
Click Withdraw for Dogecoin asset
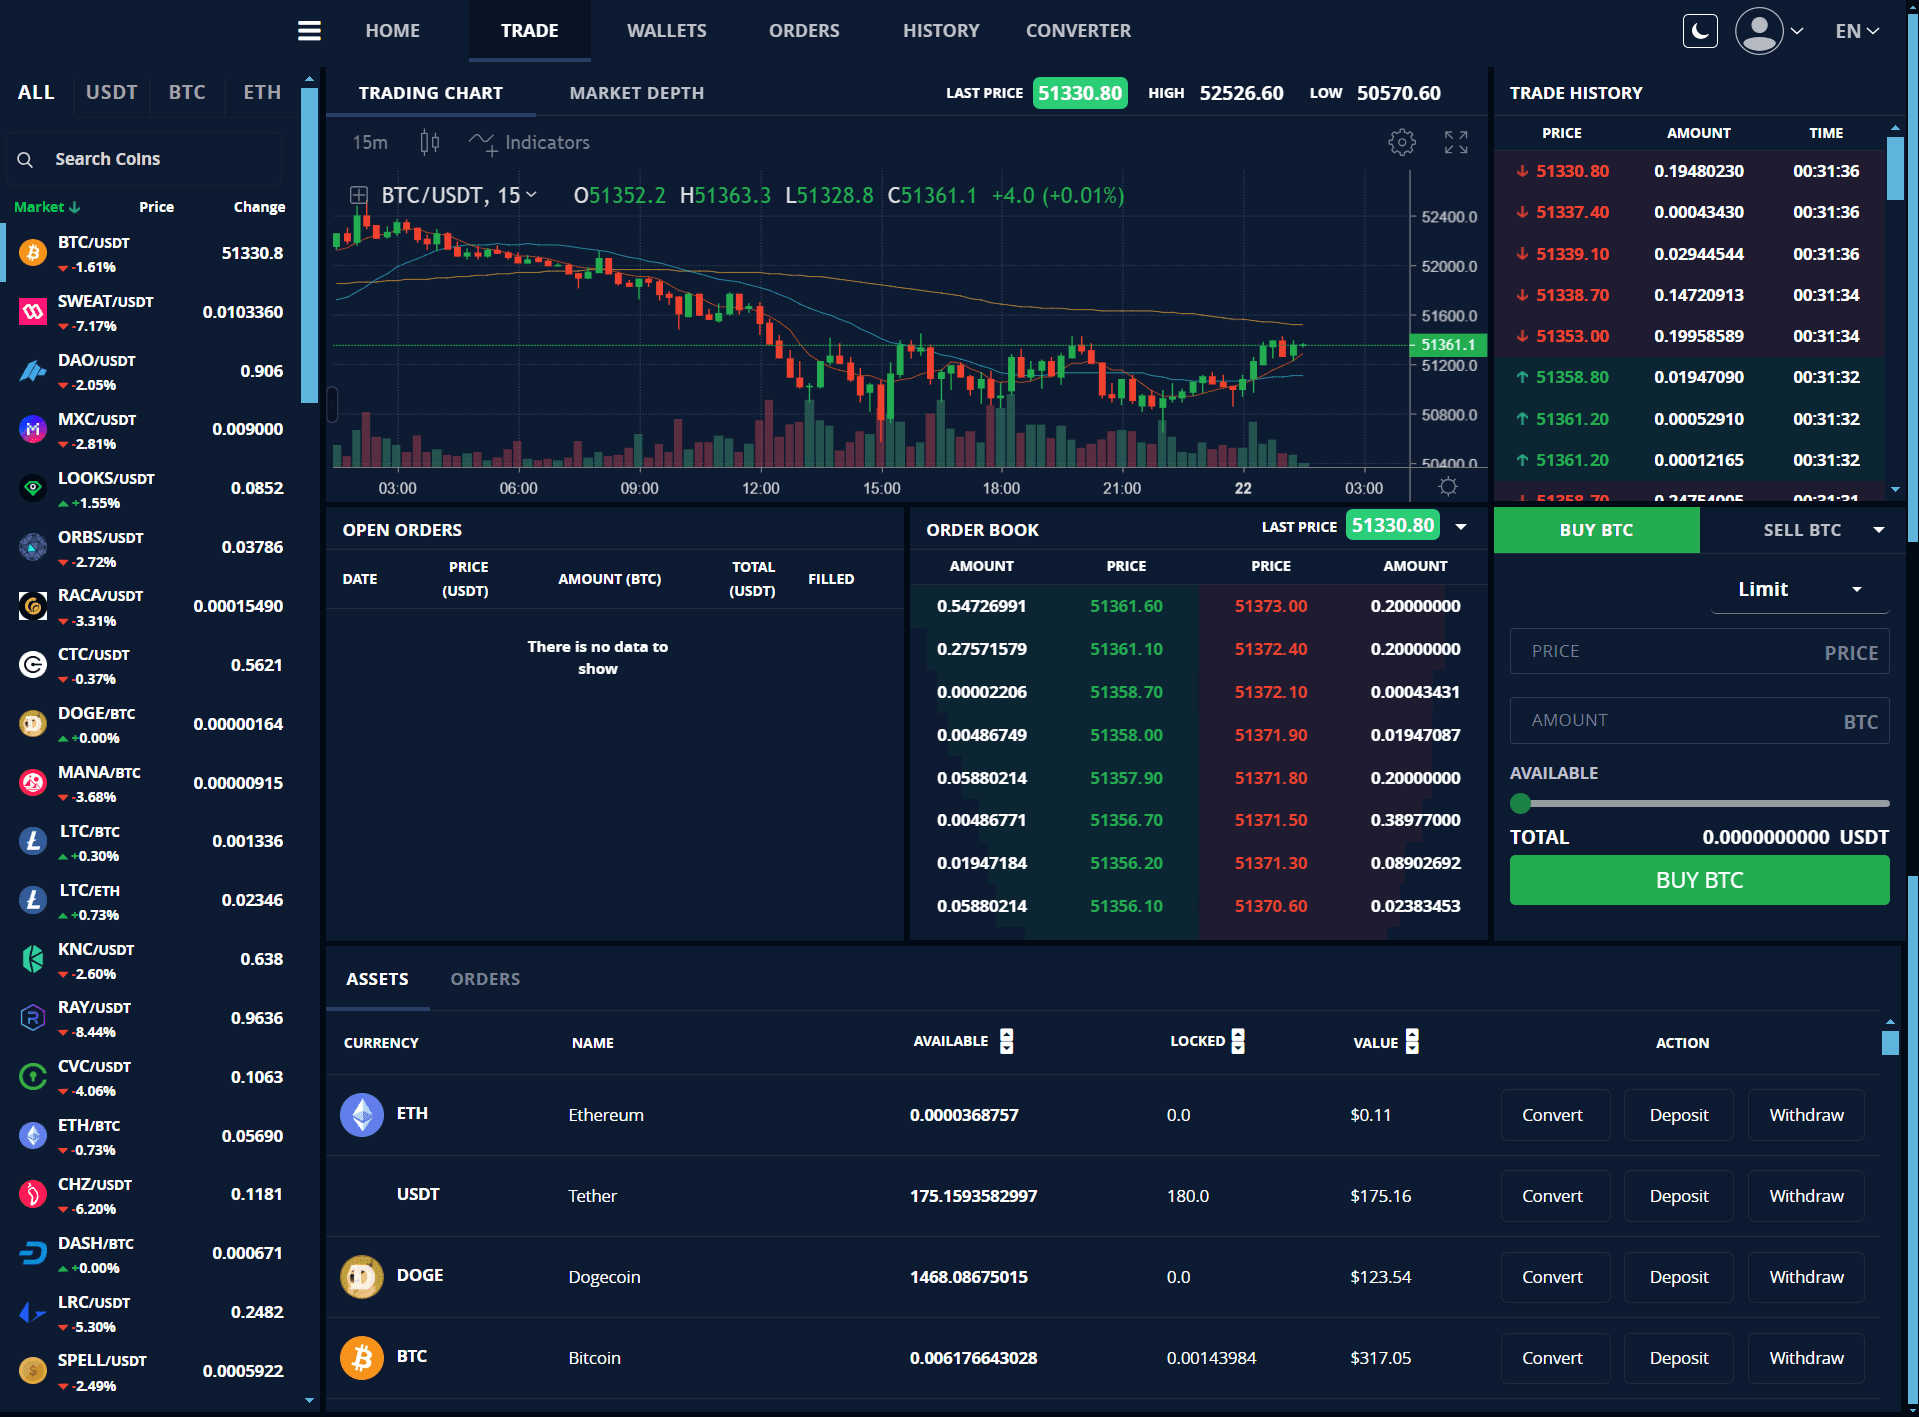pyautogui.click(x=1805, y=1277)
